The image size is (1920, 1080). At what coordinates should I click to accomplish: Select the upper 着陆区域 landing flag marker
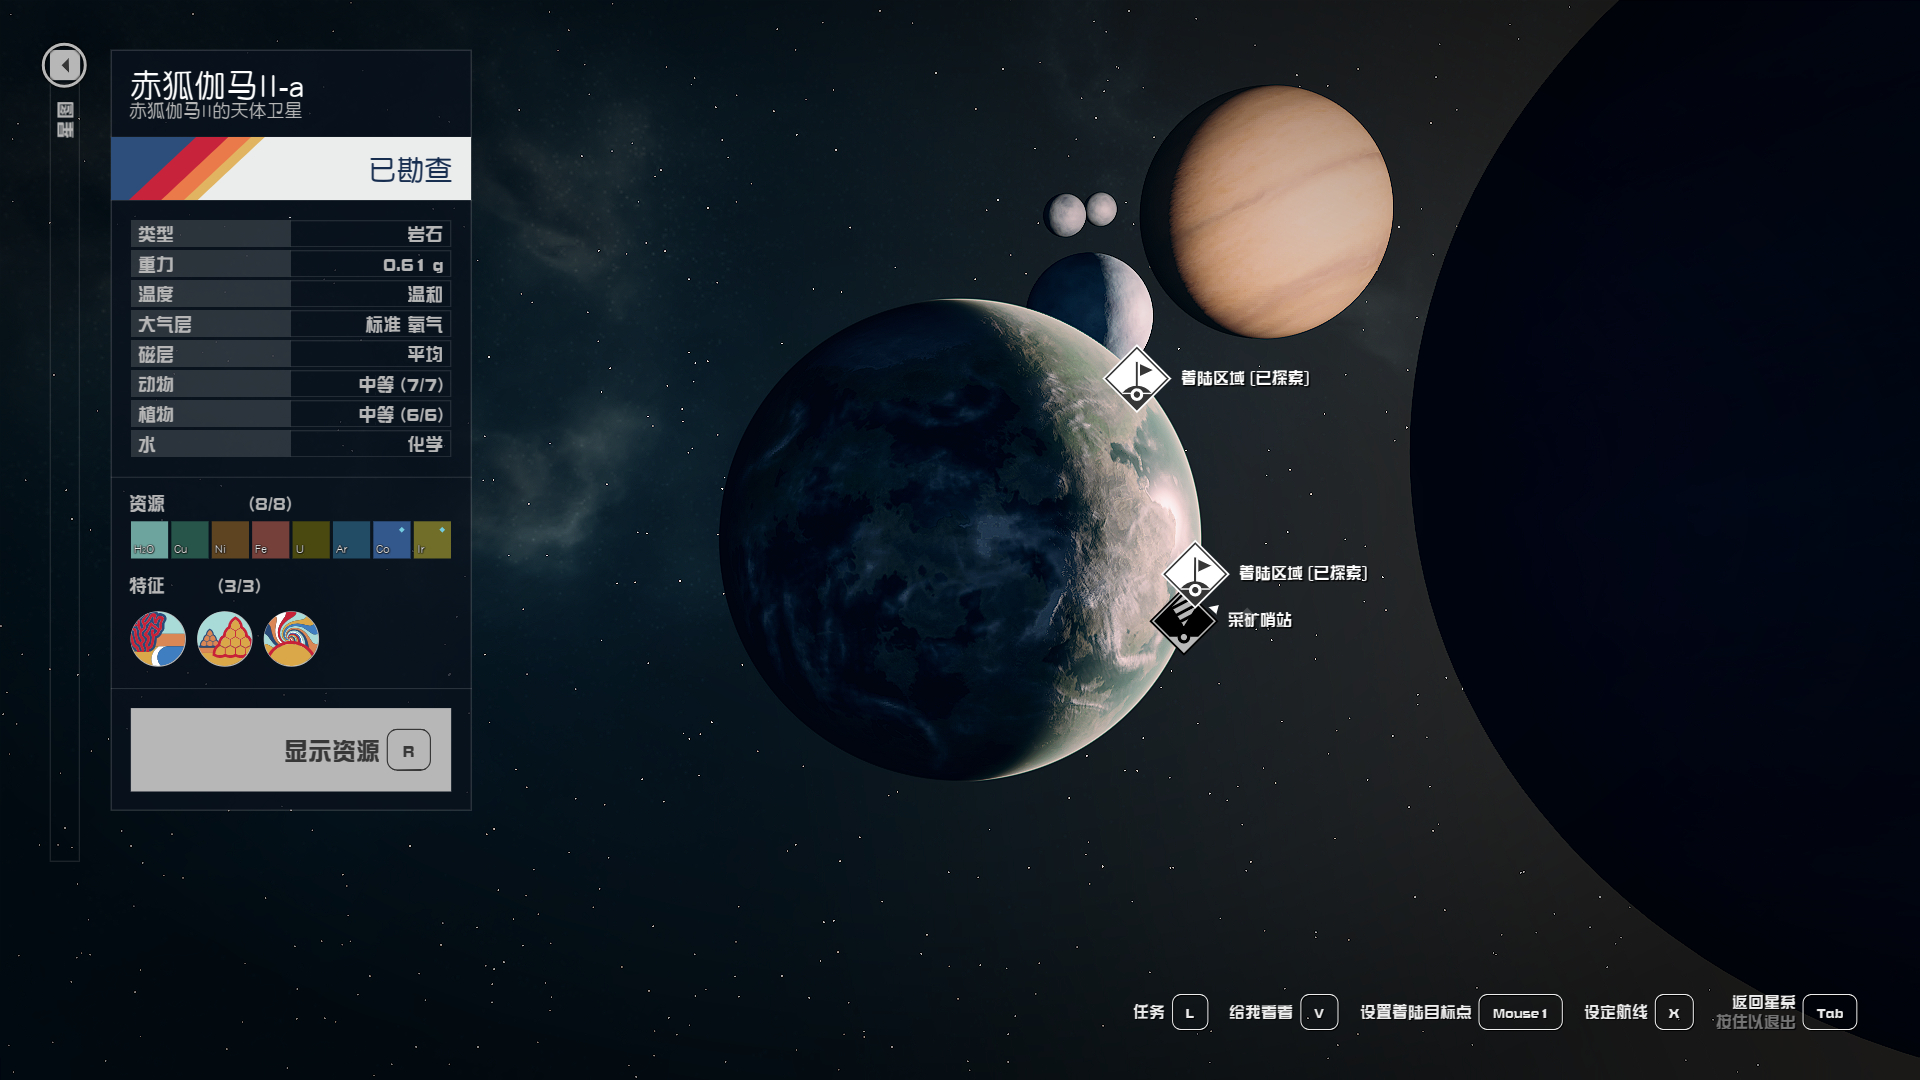pyautogui.click(x=1137, y=378)
